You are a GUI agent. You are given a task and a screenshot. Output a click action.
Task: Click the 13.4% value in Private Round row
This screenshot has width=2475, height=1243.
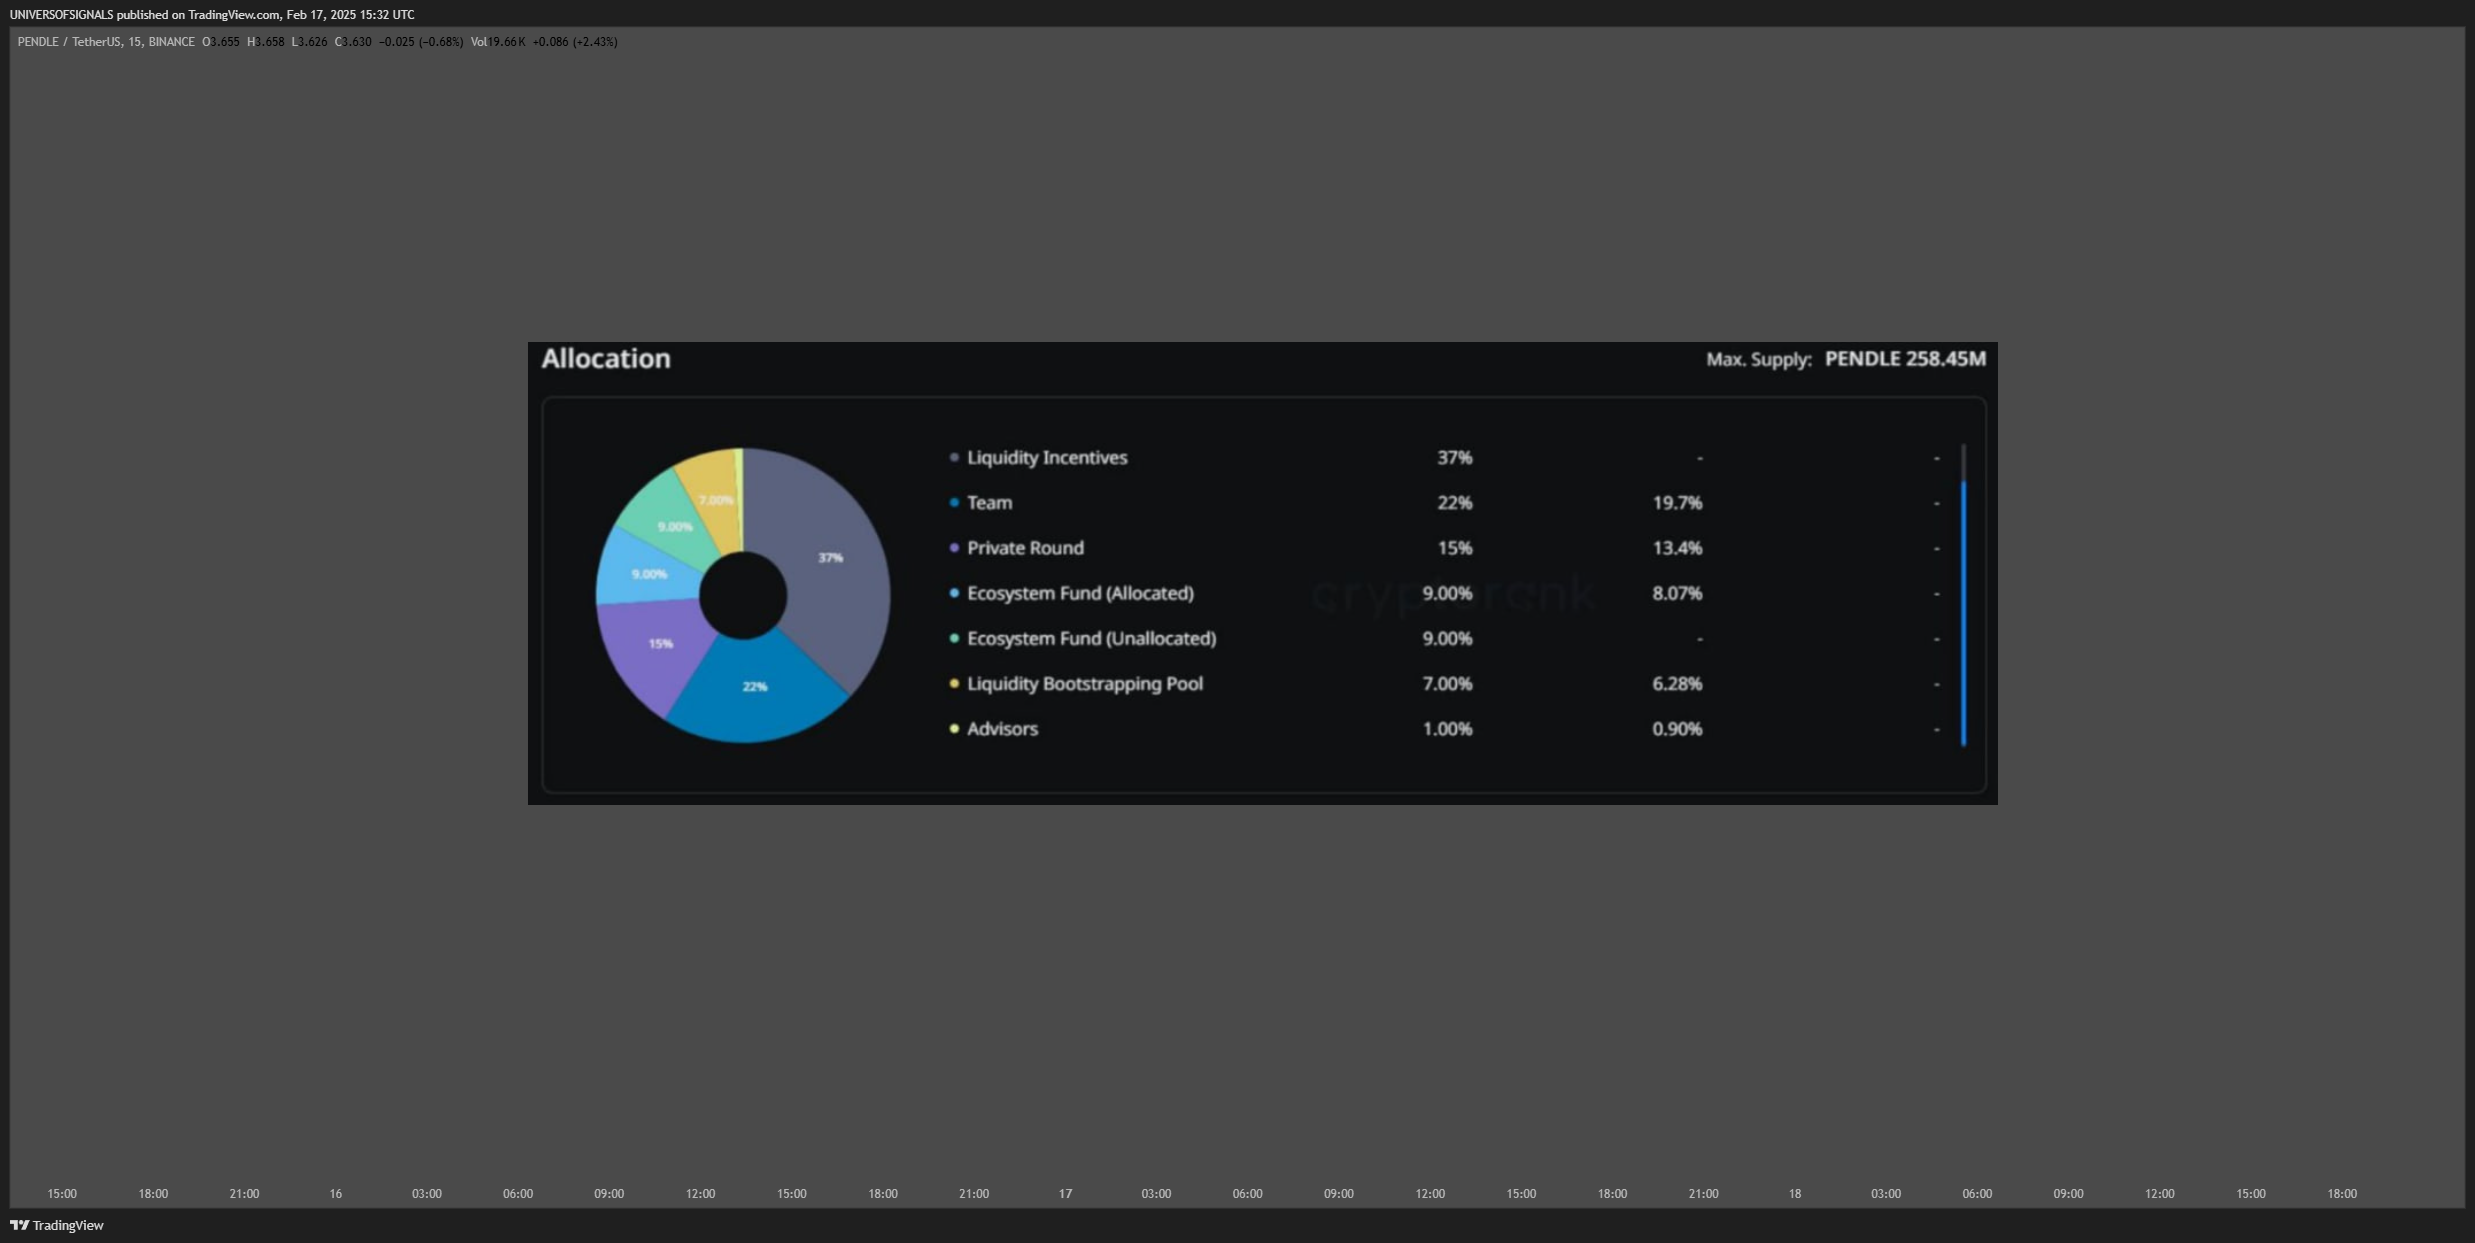tap(1677, 548)
